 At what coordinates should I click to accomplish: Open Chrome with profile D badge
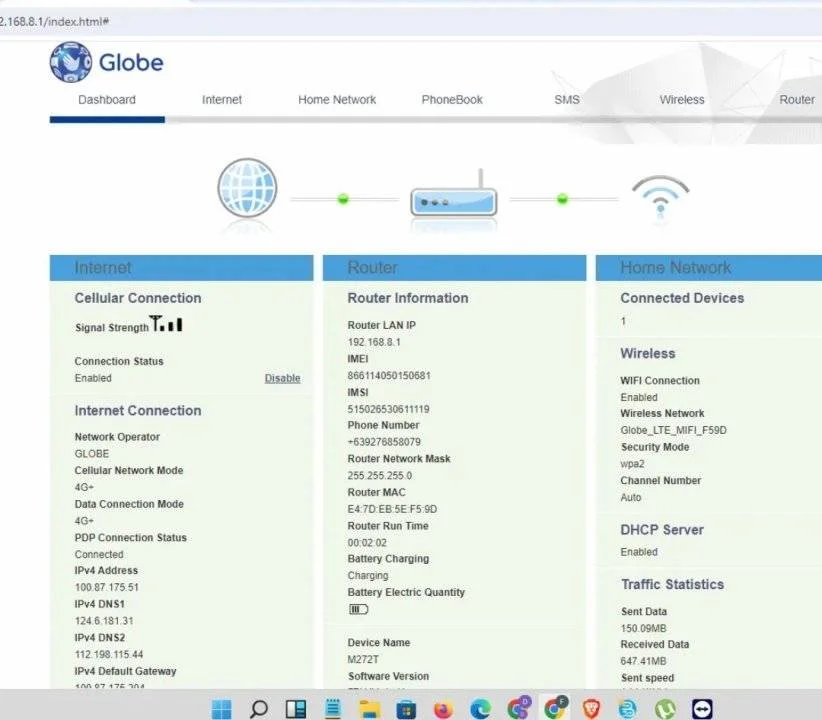tap(519, 708)
